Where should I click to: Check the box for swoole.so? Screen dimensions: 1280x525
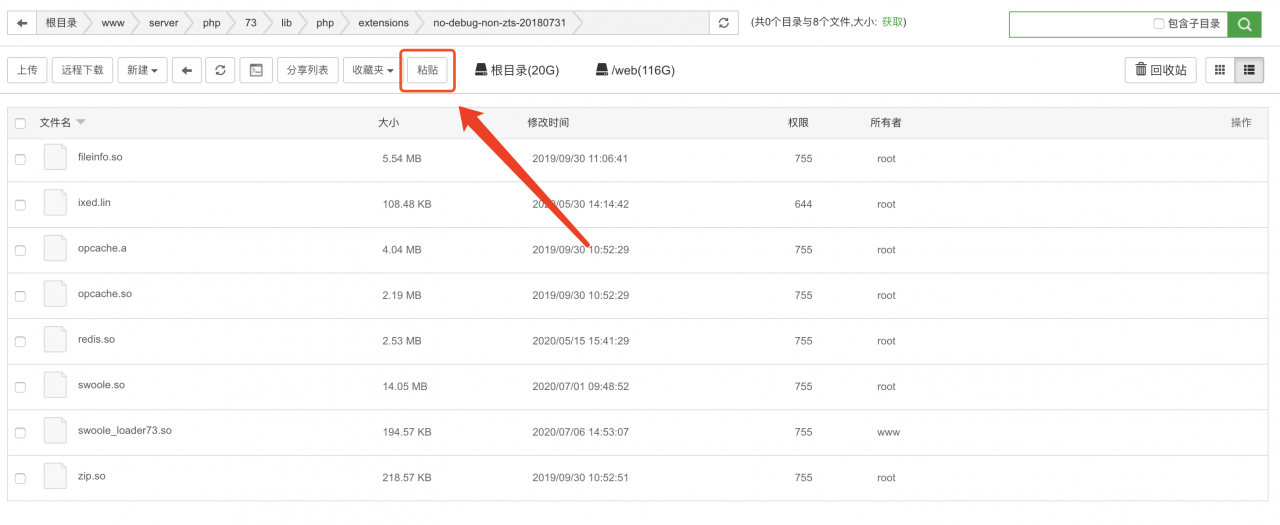pos(20,387)
